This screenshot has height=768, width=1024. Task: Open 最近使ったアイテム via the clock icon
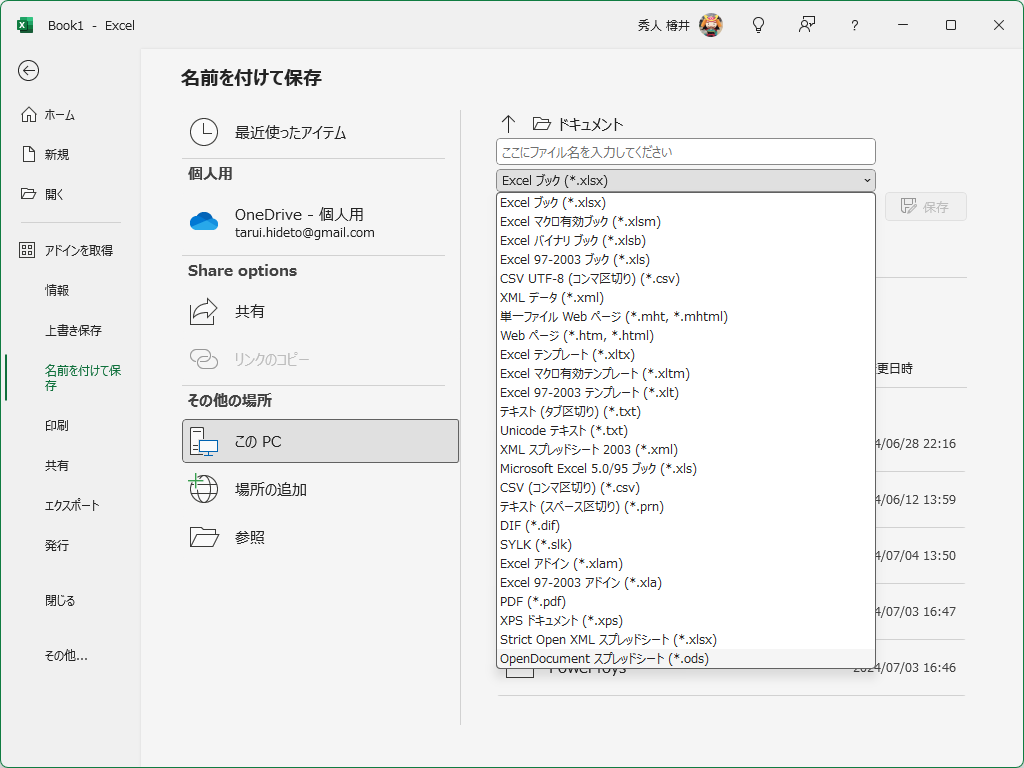pos(203,131)
